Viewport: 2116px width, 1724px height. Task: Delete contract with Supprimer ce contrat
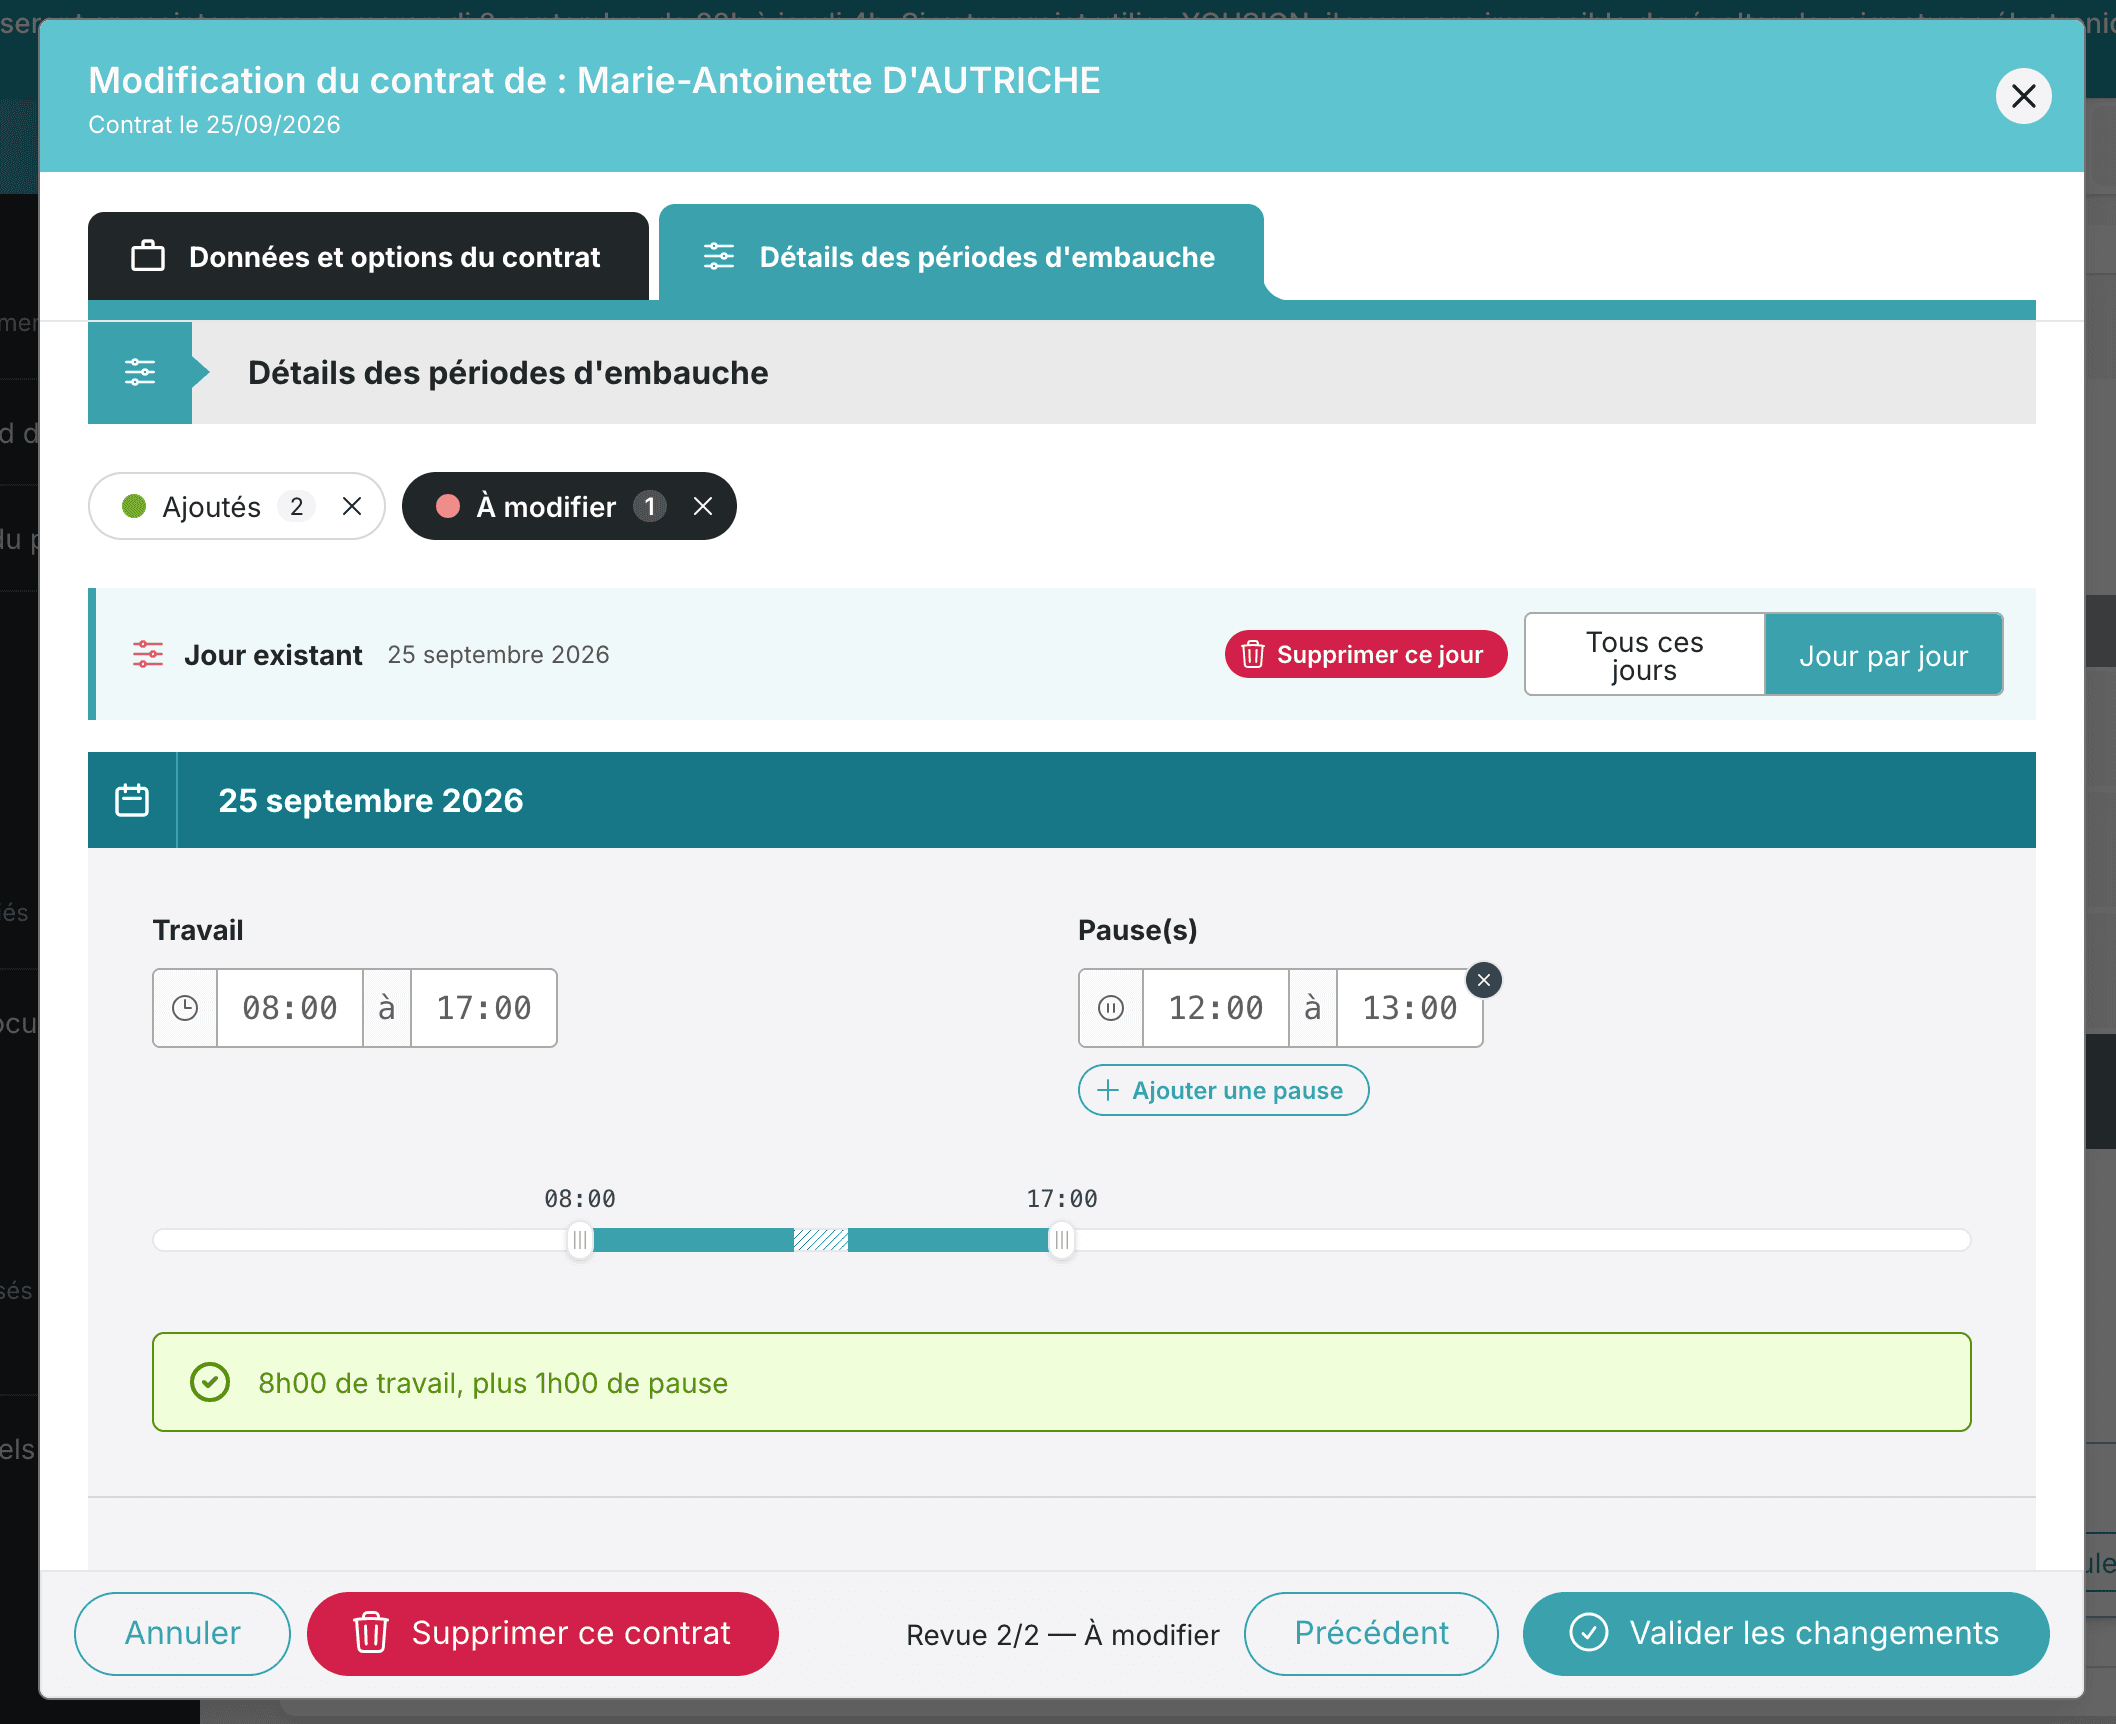(x=542, y=1633)
